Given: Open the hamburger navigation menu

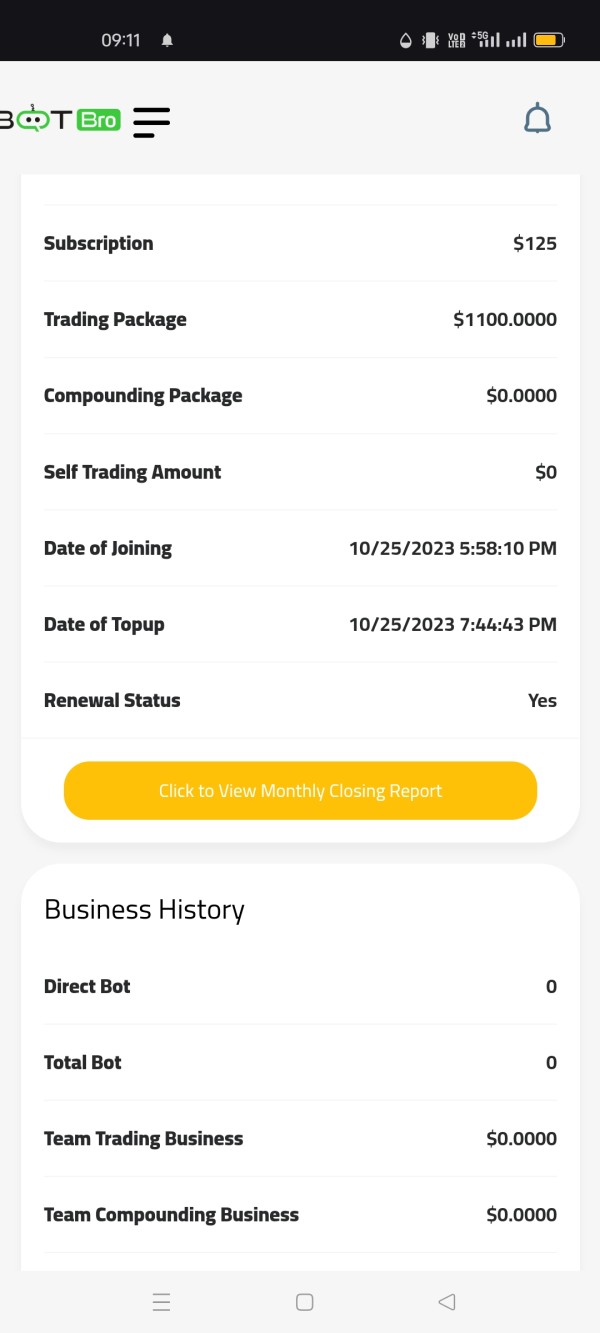Looking at the screenshot, I should pos(151,121).
